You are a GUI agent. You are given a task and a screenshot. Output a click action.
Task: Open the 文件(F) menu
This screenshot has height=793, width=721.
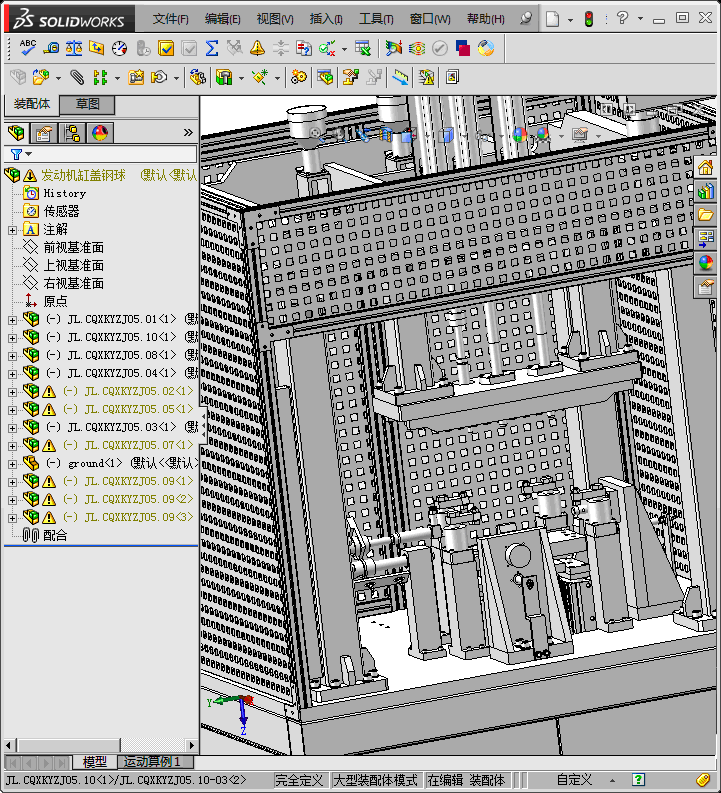(170, 19)
